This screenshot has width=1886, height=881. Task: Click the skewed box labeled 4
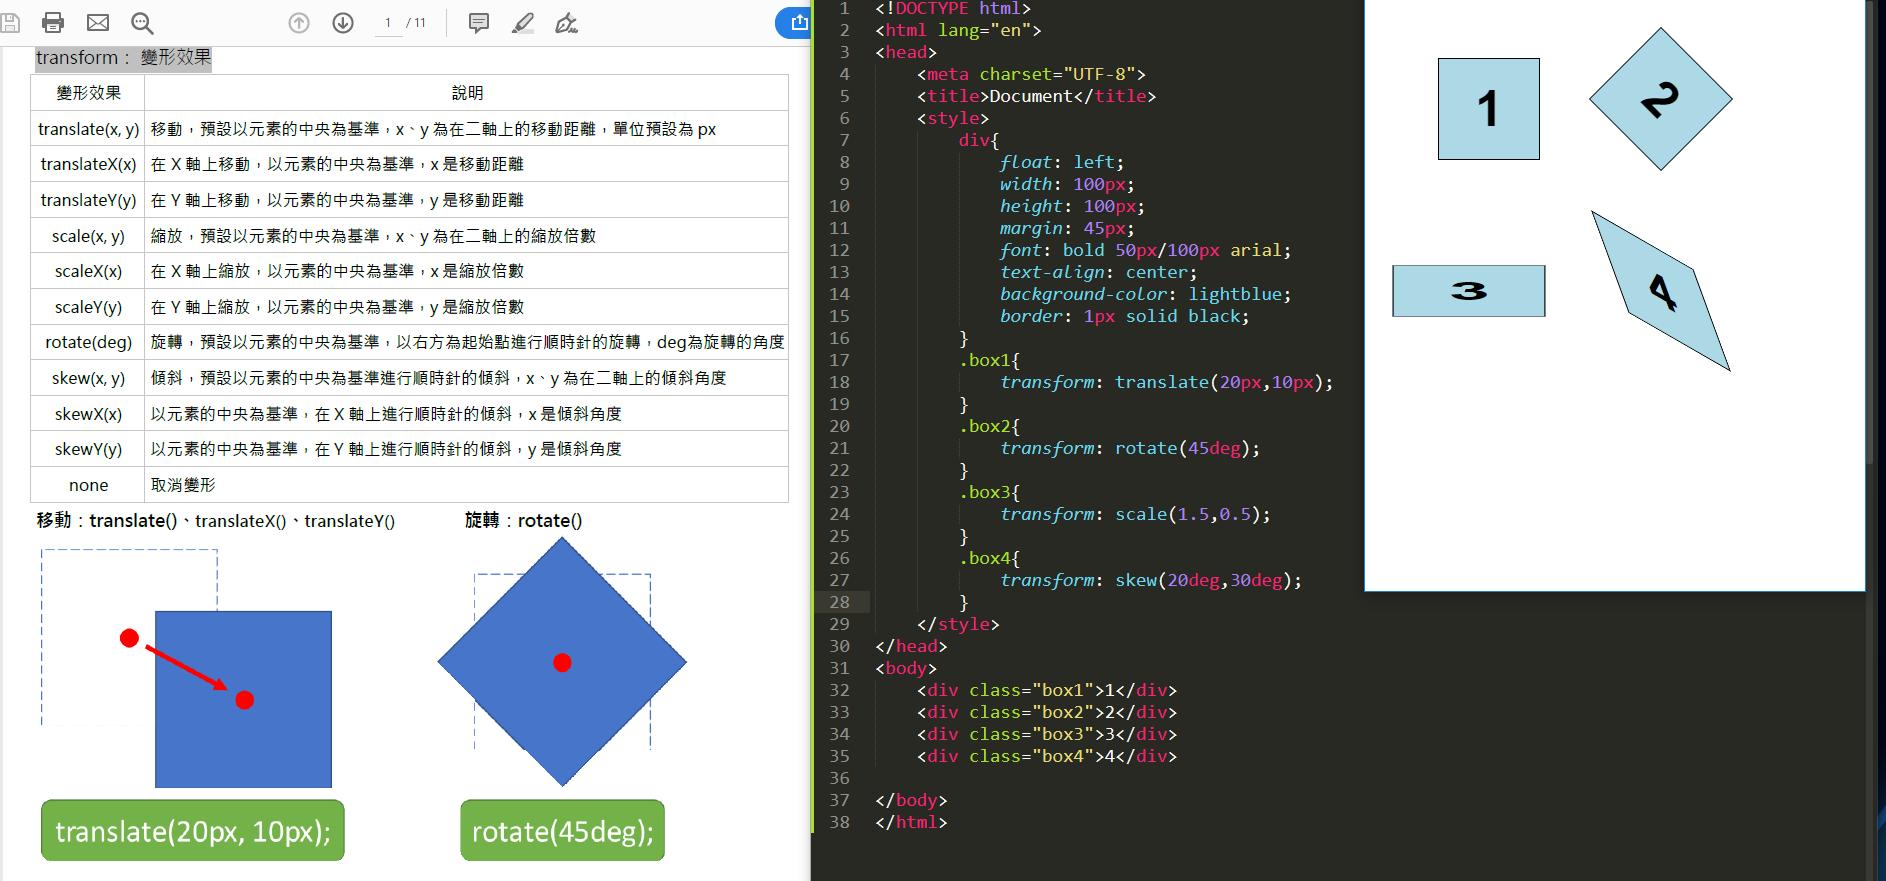coord(1661,292)
